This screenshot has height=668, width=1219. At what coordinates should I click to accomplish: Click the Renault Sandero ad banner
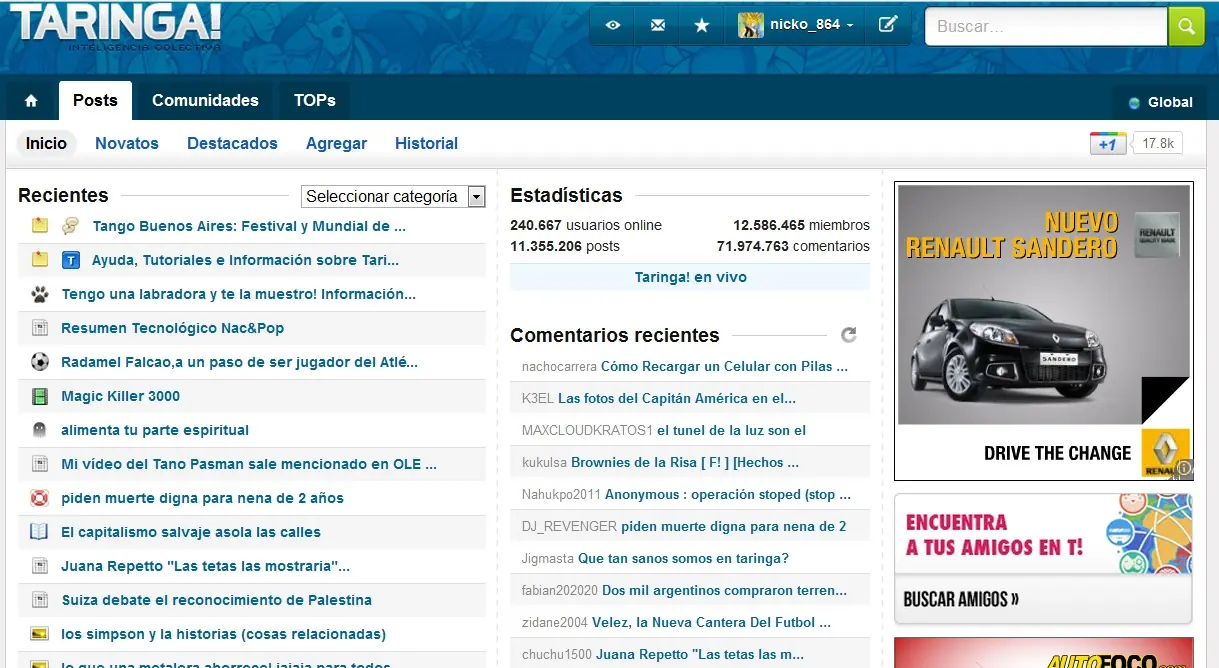tap(1043, 331)
